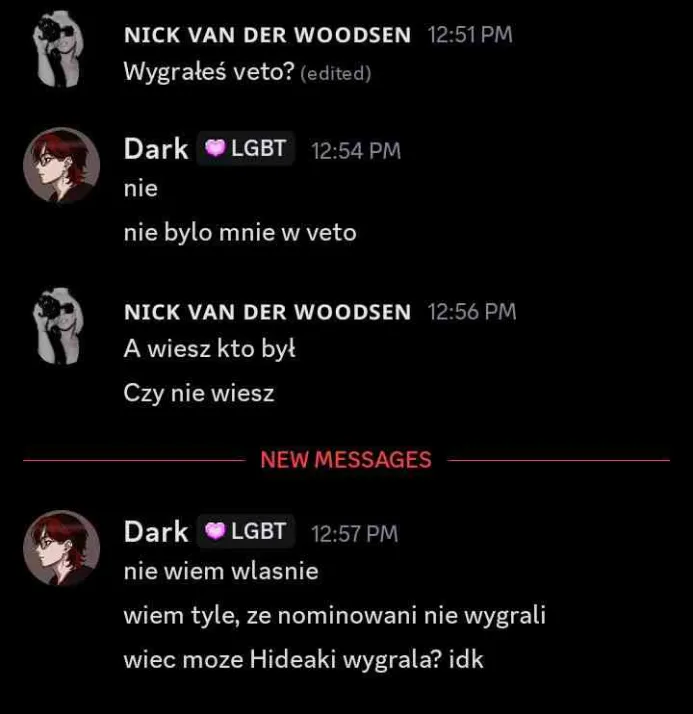Click the 12:54 PM timestamp

pos(356,151)
